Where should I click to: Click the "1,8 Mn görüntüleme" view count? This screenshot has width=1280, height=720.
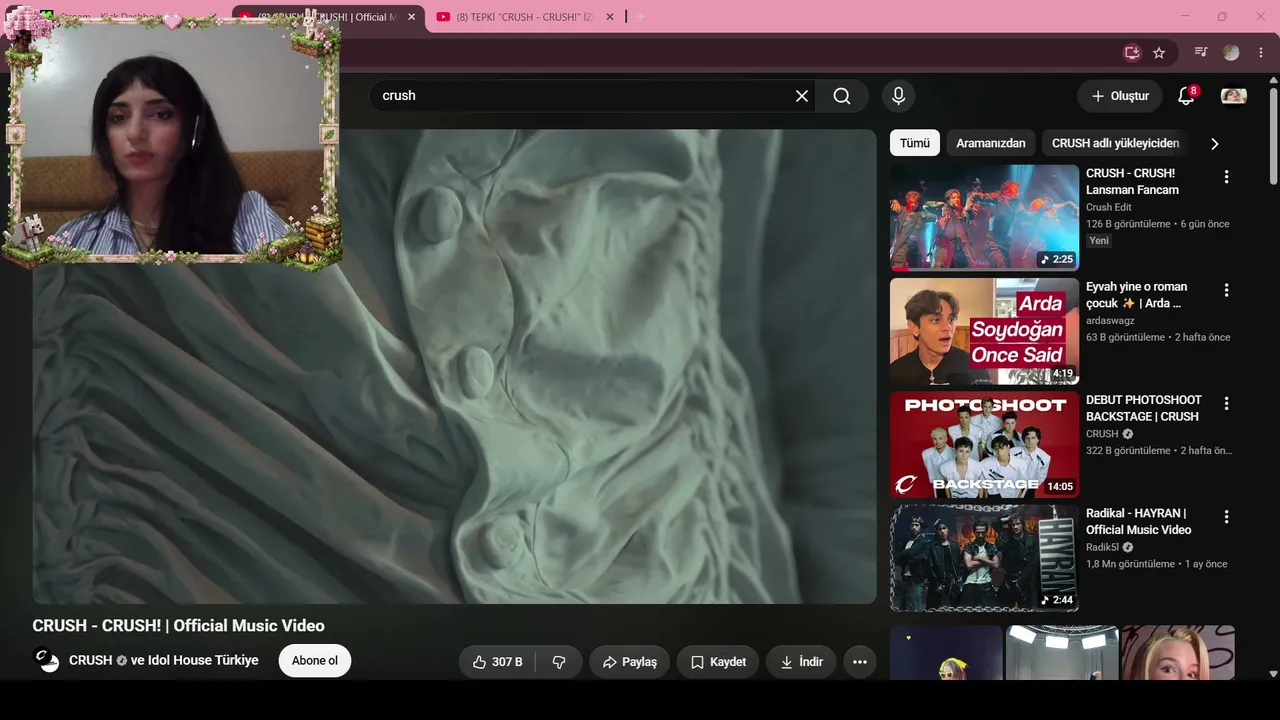coord(1131,564)
